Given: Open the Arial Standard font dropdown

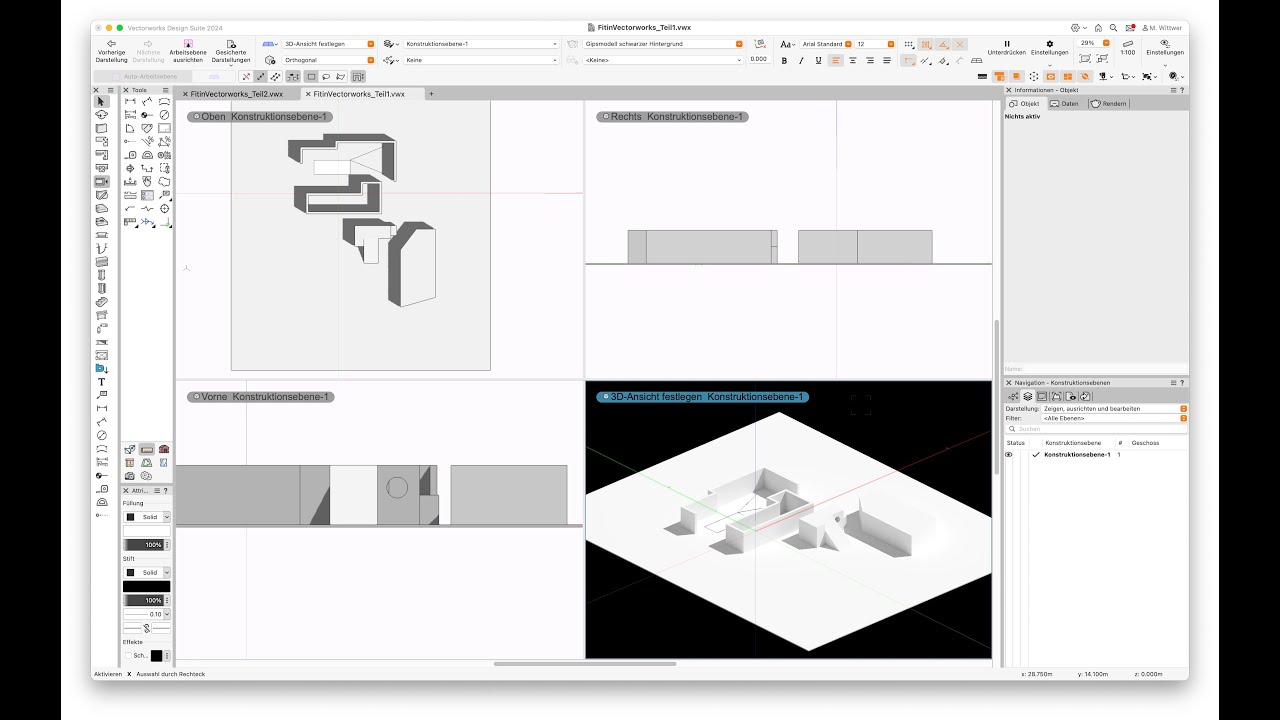Looking at the screenshot, I should click(825, 44).
